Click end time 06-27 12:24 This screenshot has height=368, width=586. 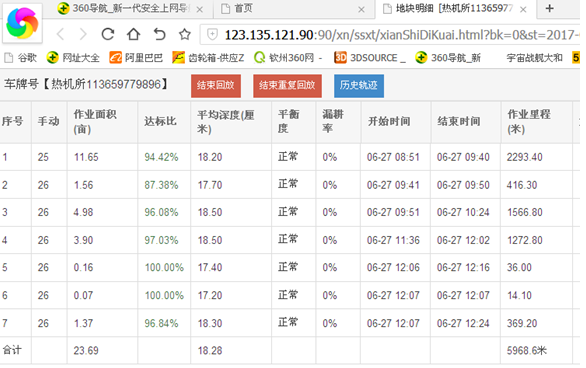coord(463,323)
